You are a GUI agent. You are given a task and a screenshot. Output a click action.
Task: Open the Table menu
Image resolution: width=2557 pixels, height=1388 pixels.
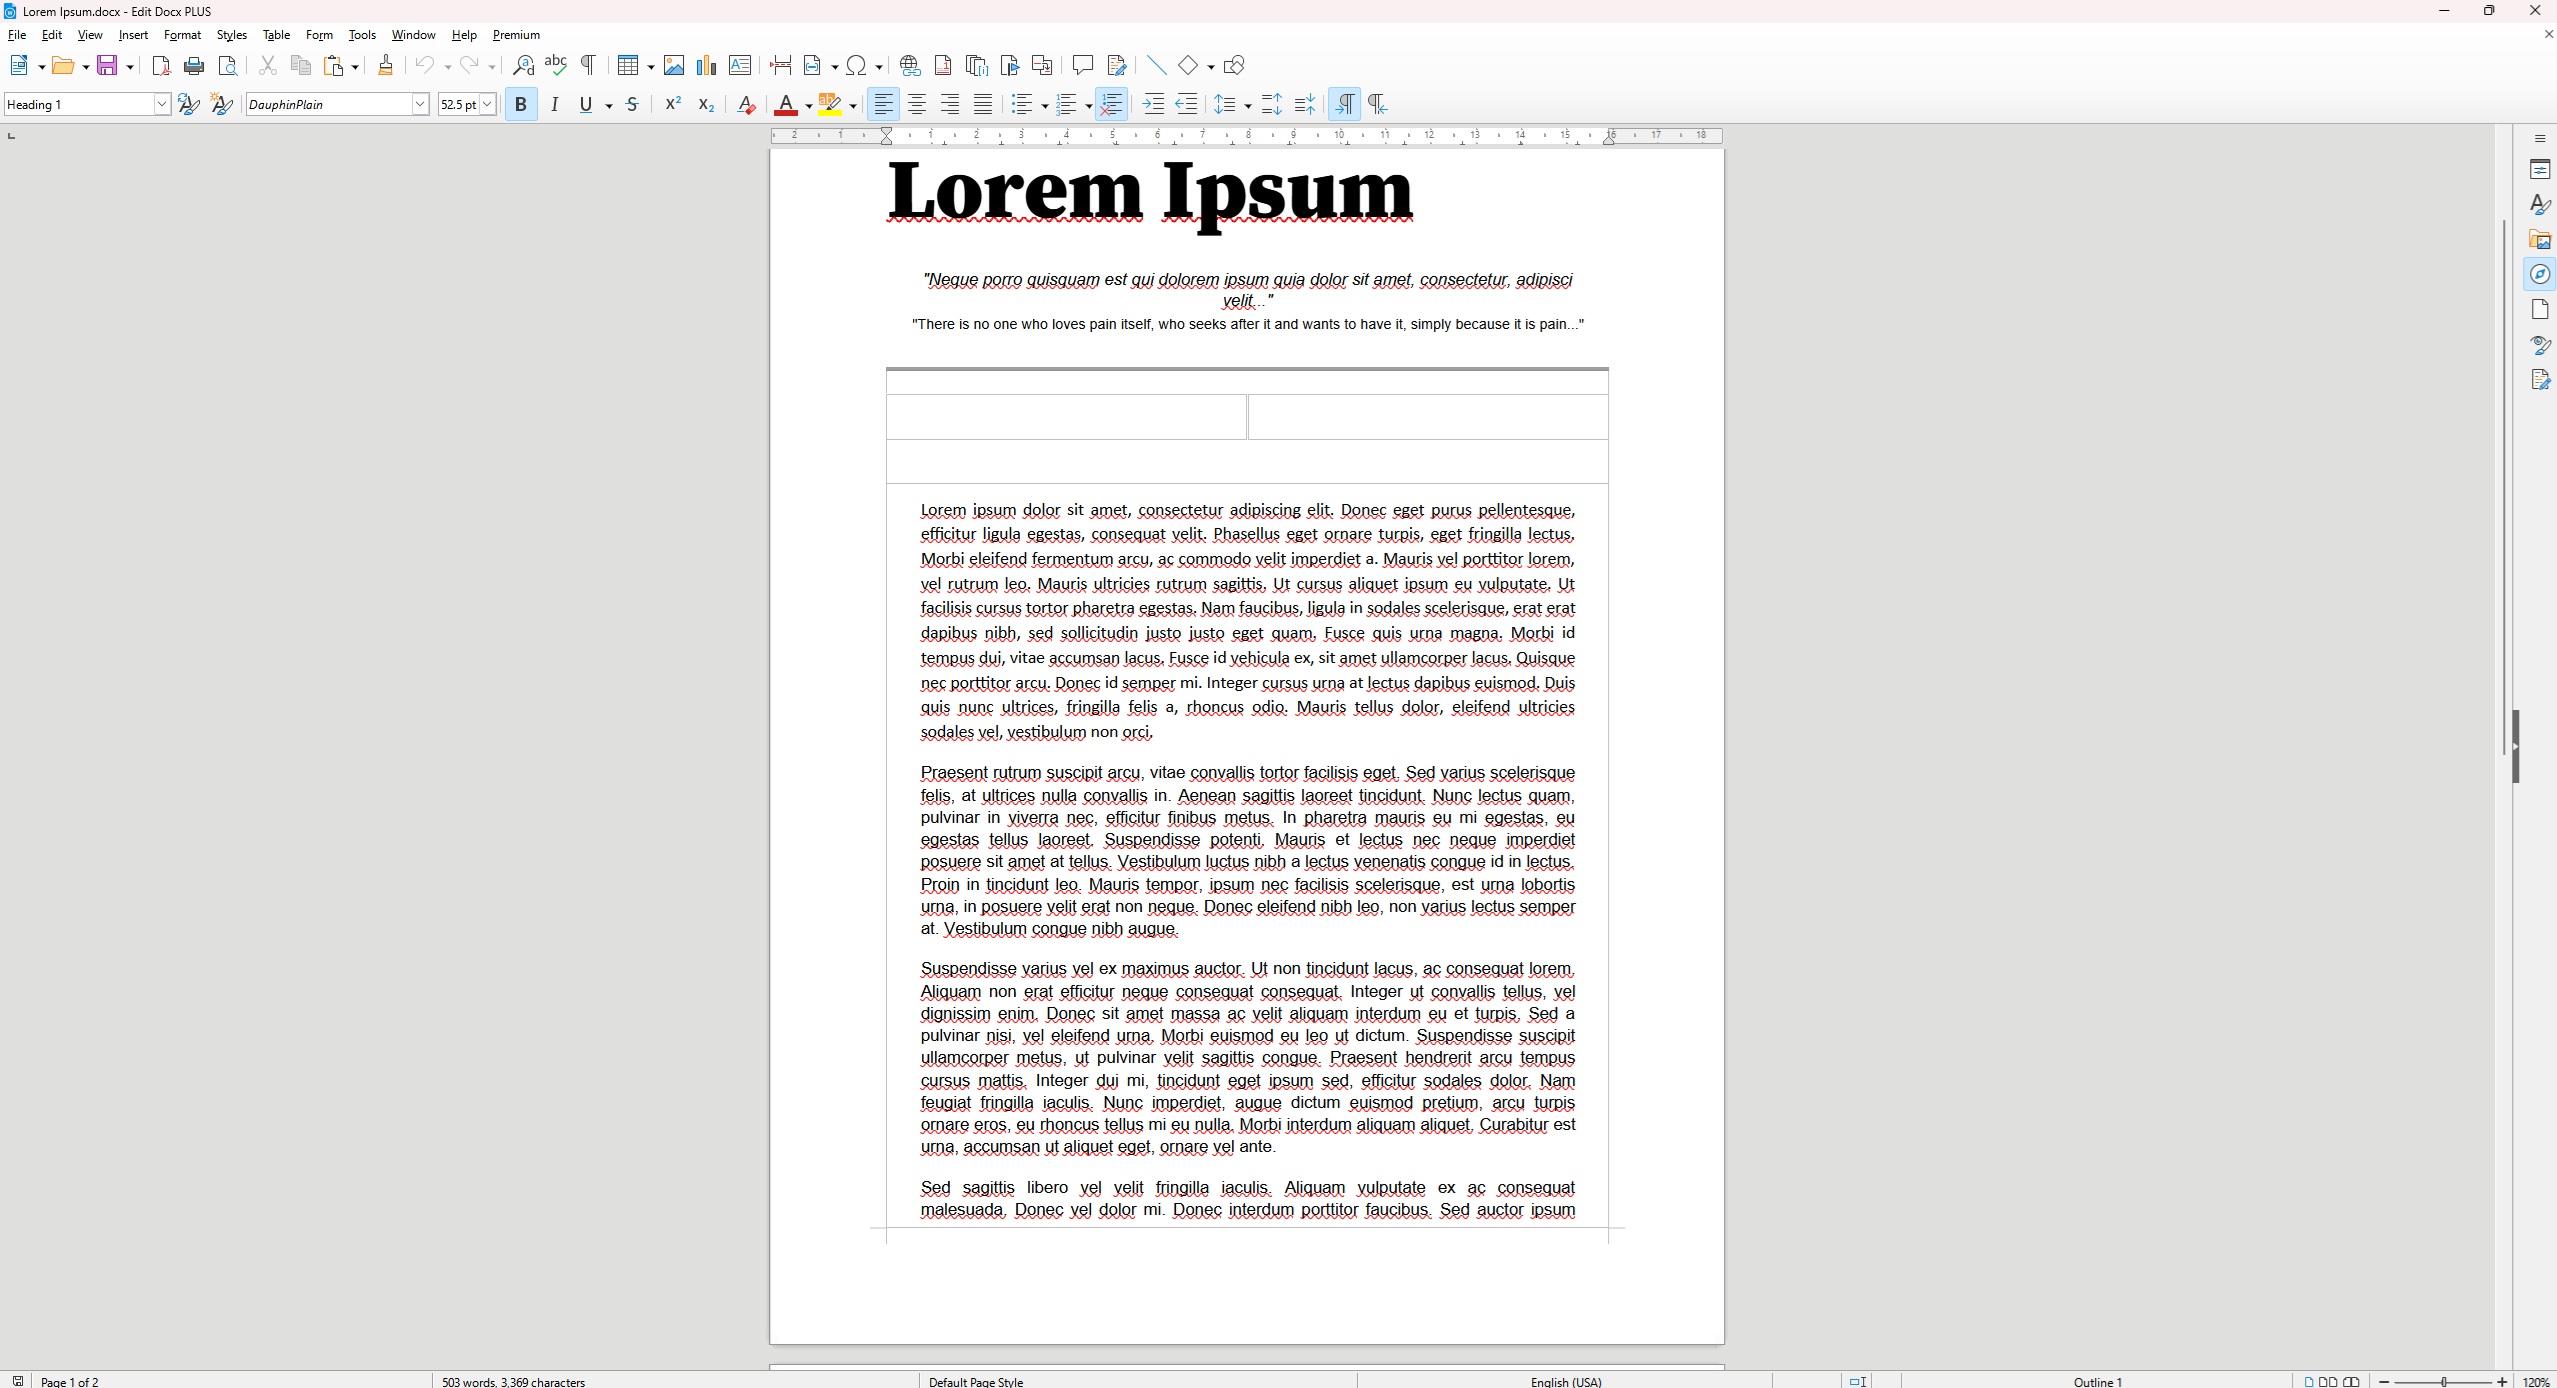click(276, 35)
